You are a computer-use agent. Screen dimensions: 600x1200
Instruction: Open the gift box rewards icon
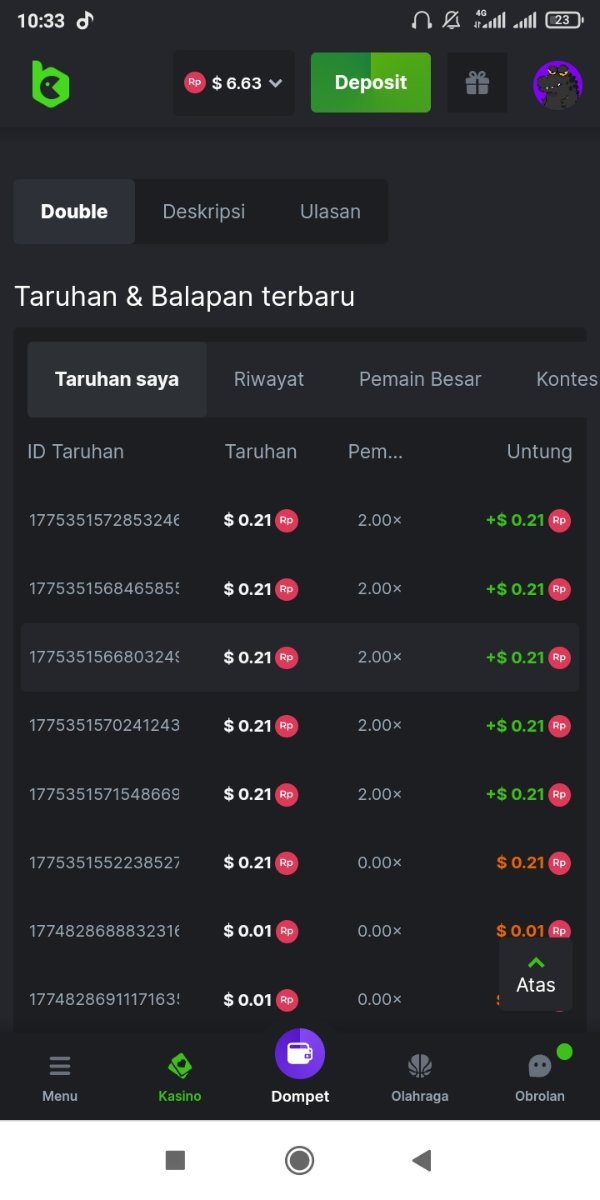click(x=477, y=84)
